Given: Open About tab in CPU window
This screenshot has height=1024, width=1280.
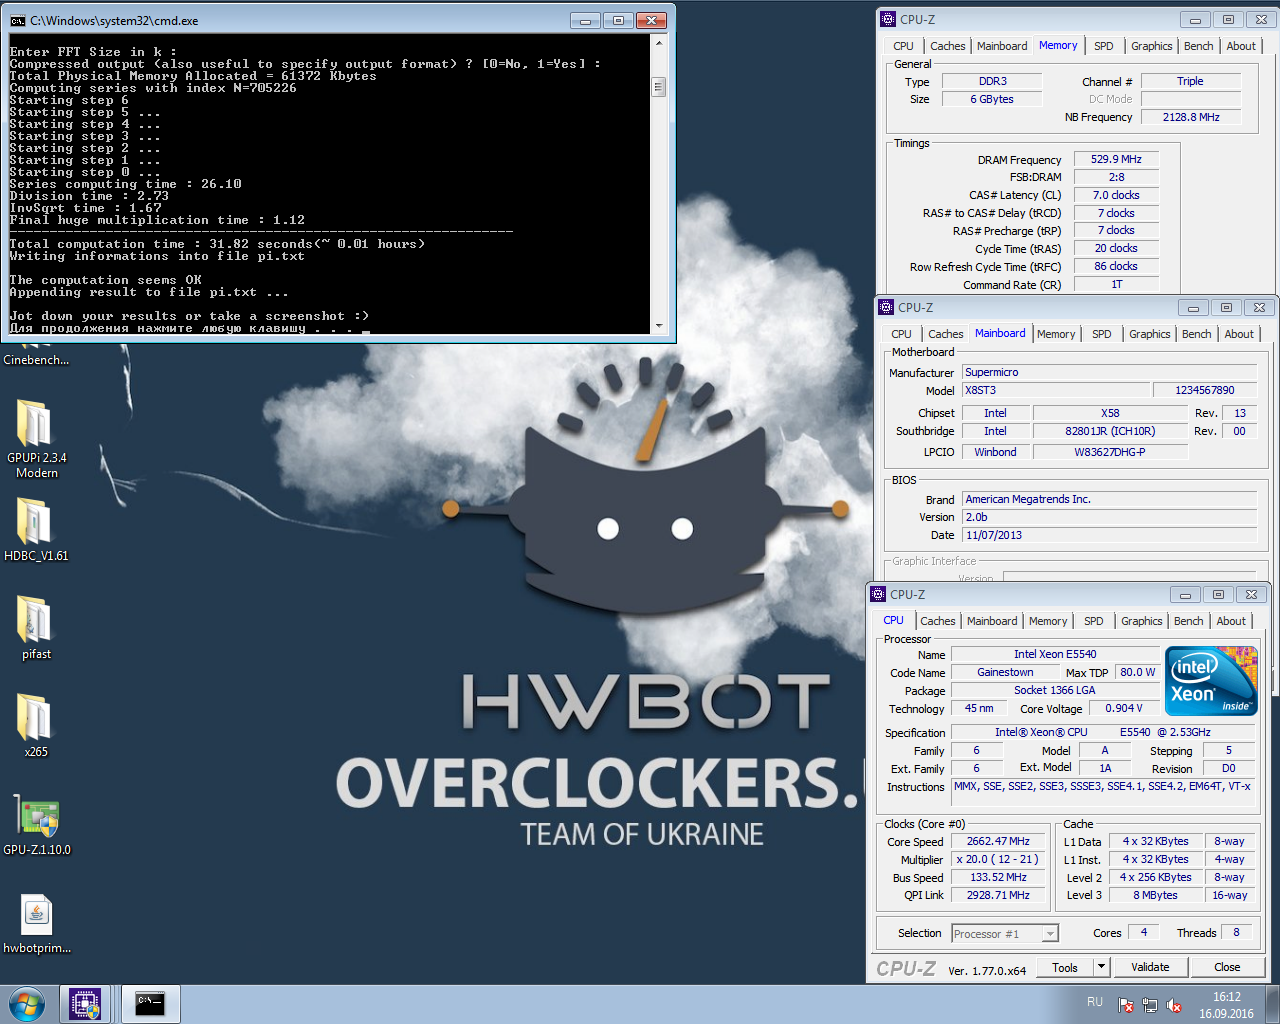Looking at the screenshot, I should (1231, 621).
